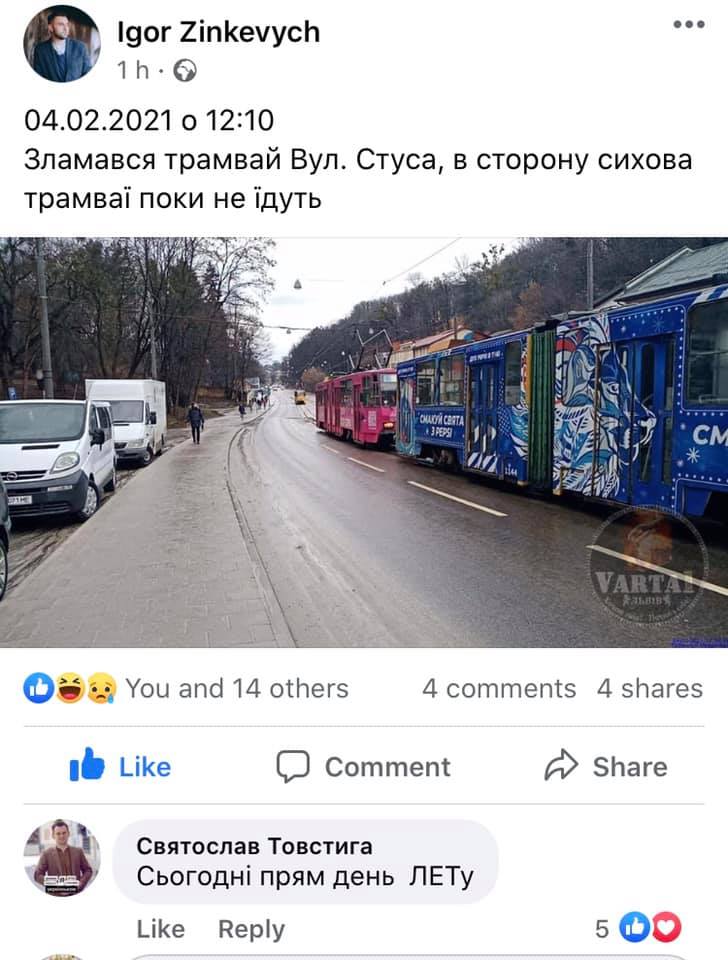Click the comment's heart reaction icon
728x960 pixels.
click(667, 928)
